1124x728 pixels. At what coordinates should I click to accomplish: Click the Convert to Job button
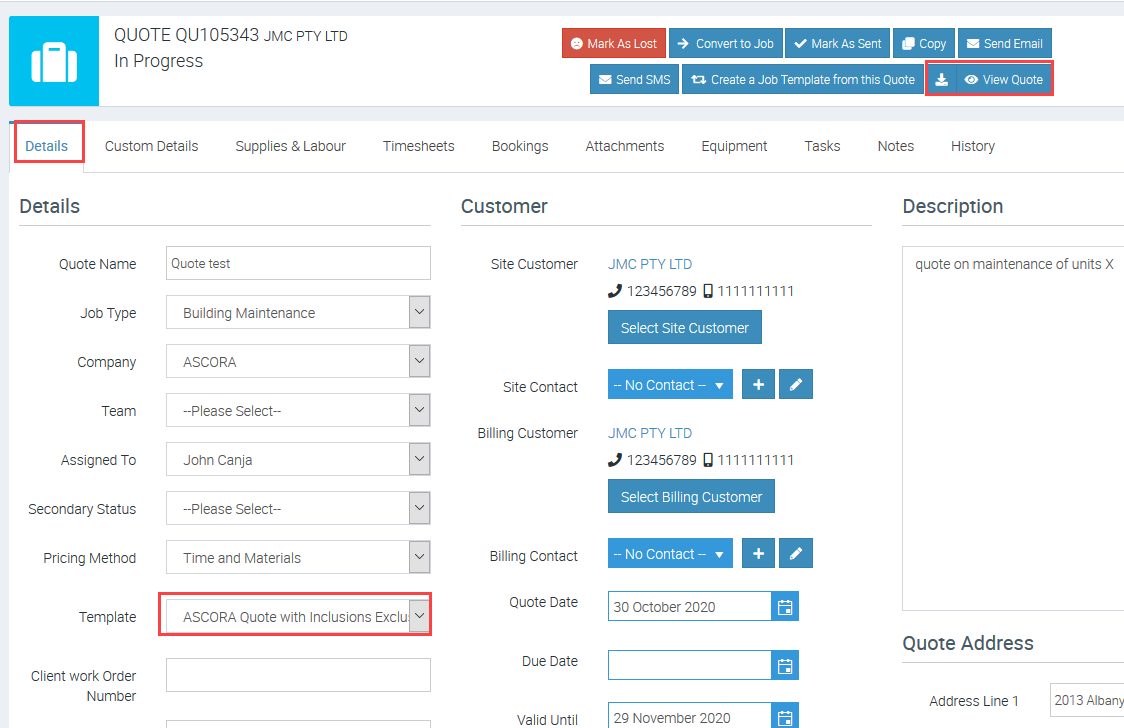point(725,44)
